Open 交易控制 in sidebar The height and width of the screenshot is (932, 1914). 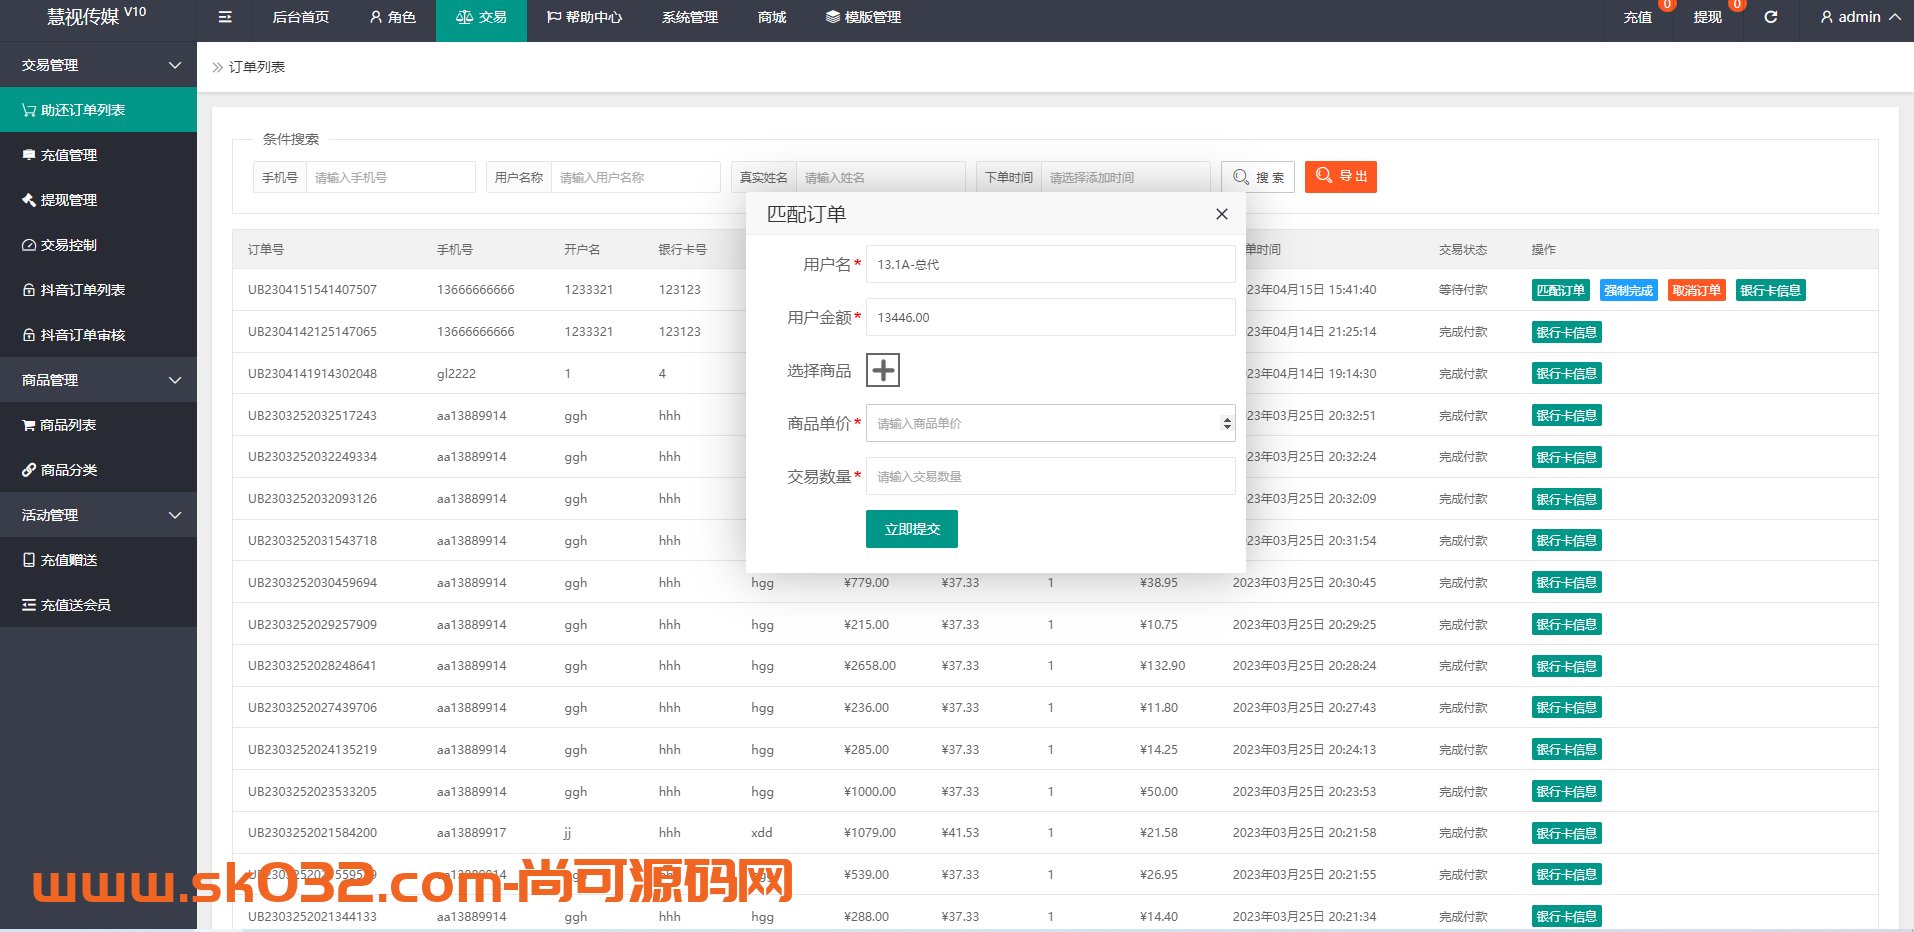click(98, 245)
